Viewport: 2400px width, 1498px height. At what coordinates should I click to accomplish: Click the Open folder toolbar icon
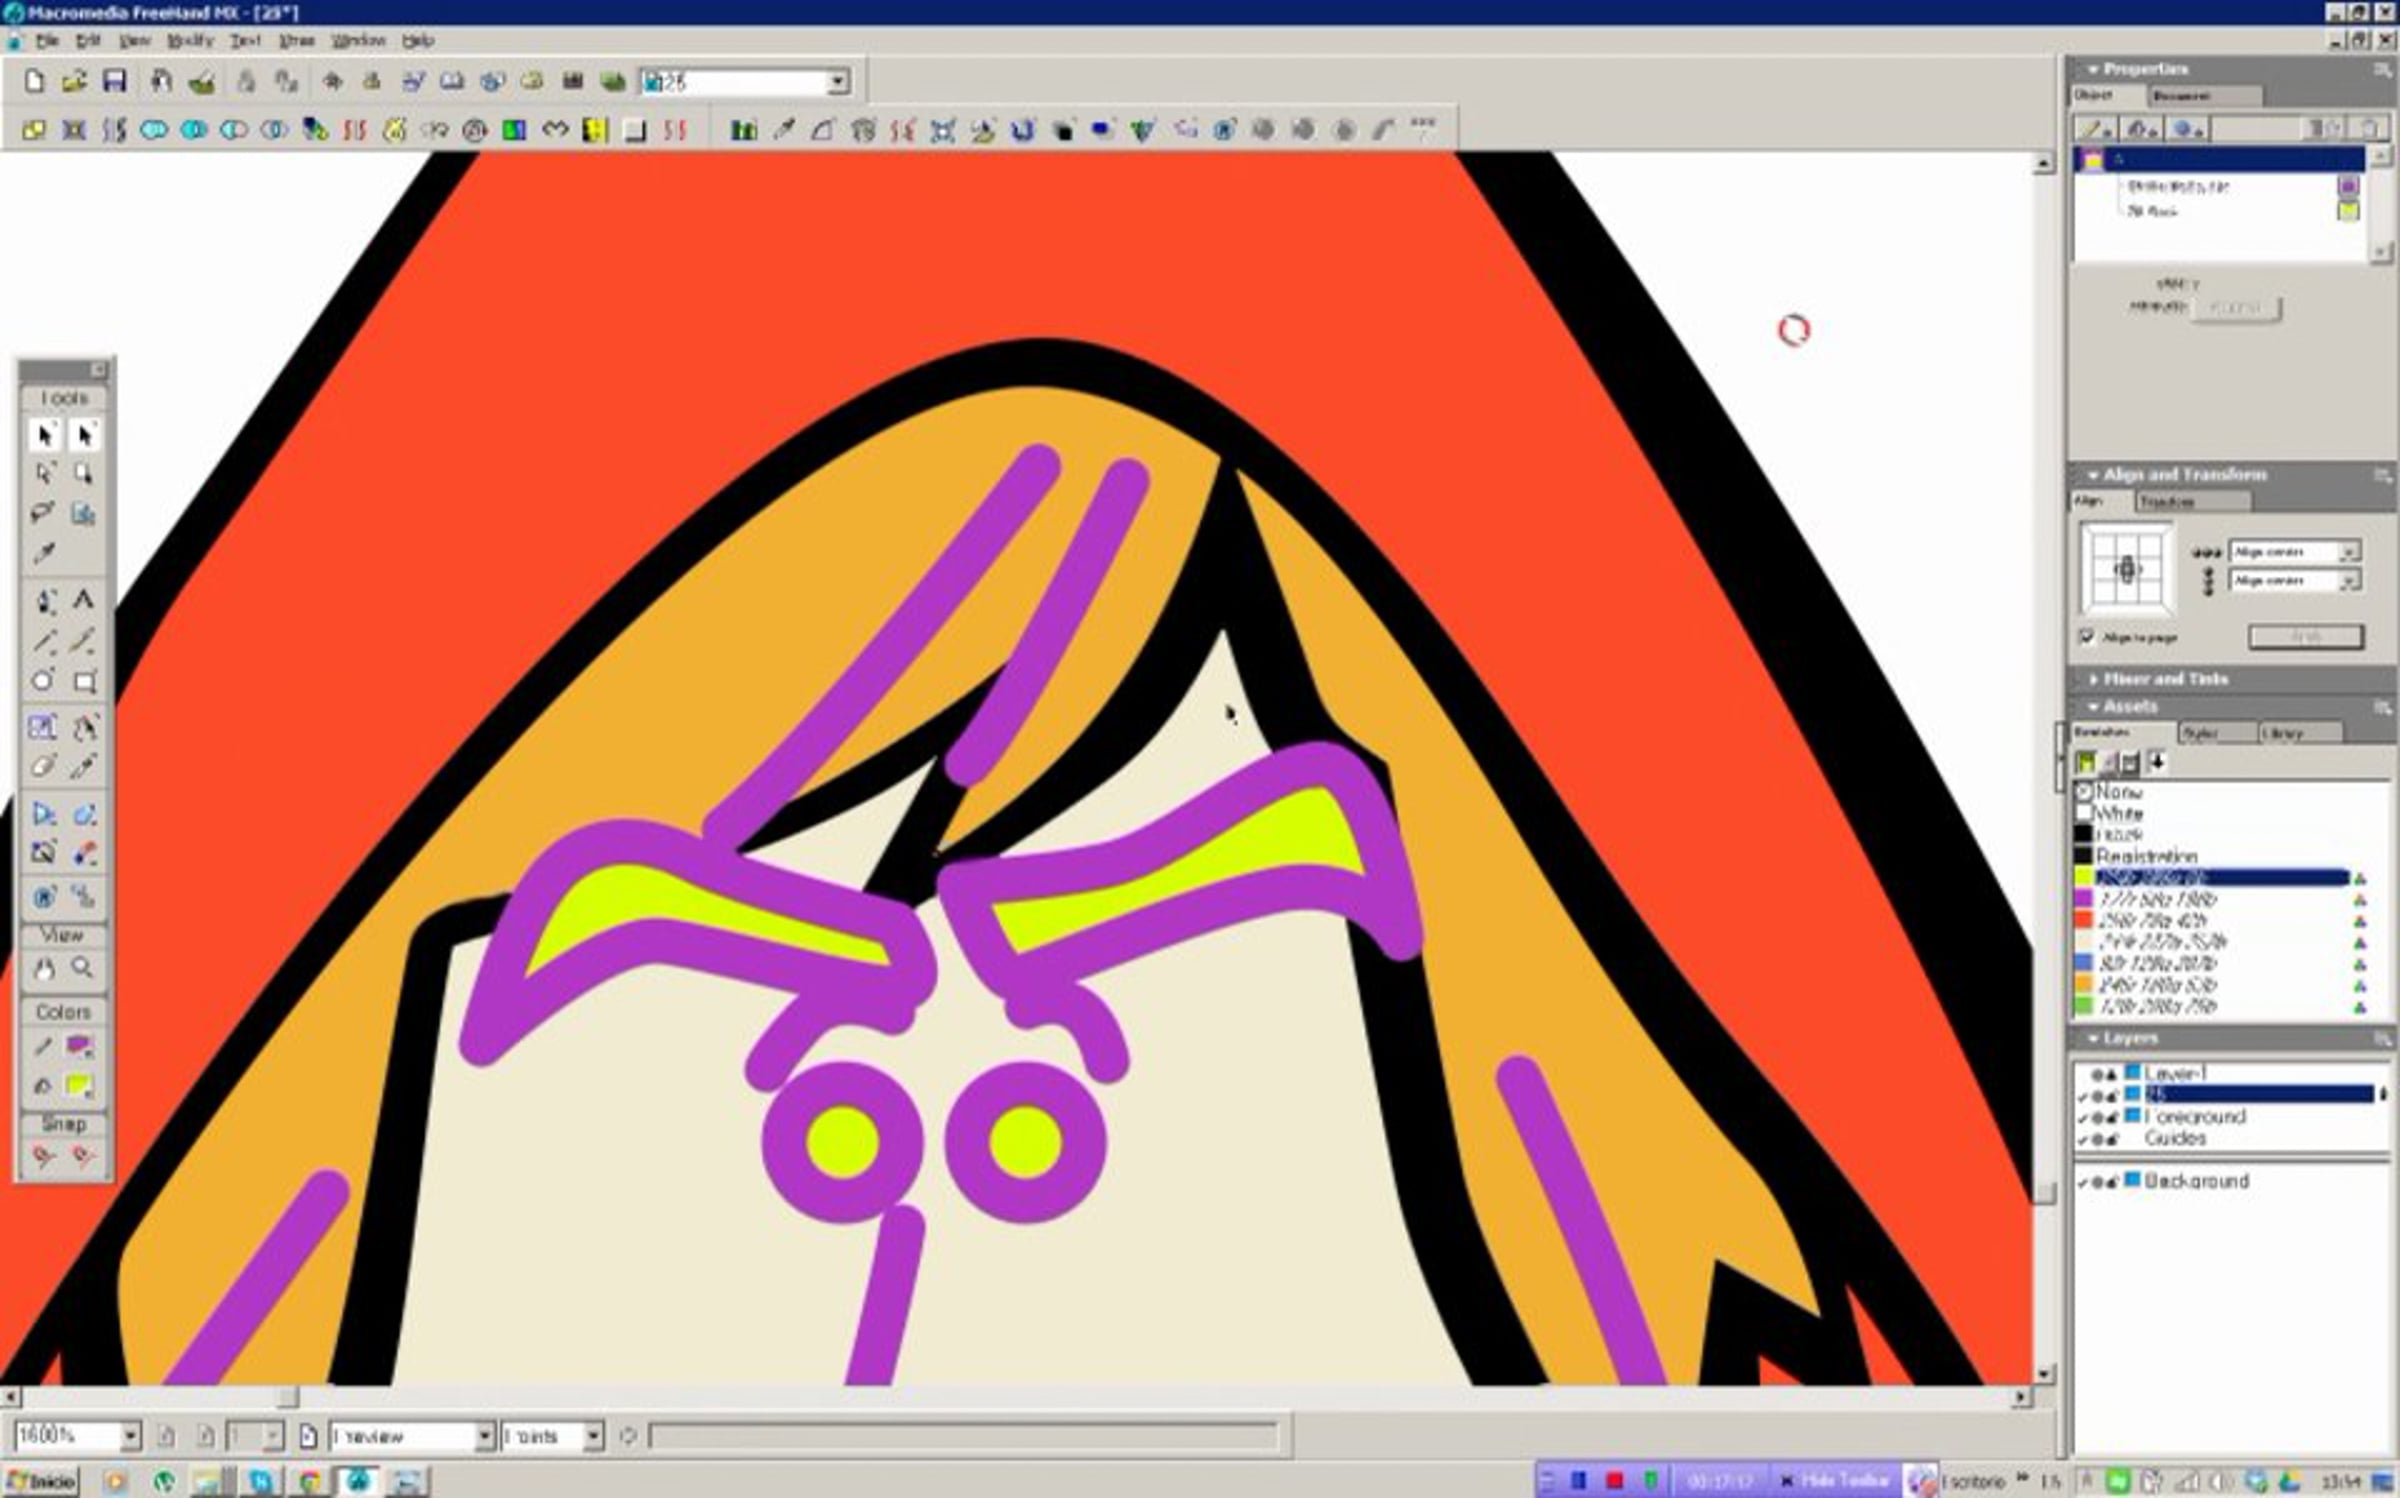[x=74, y=81]
